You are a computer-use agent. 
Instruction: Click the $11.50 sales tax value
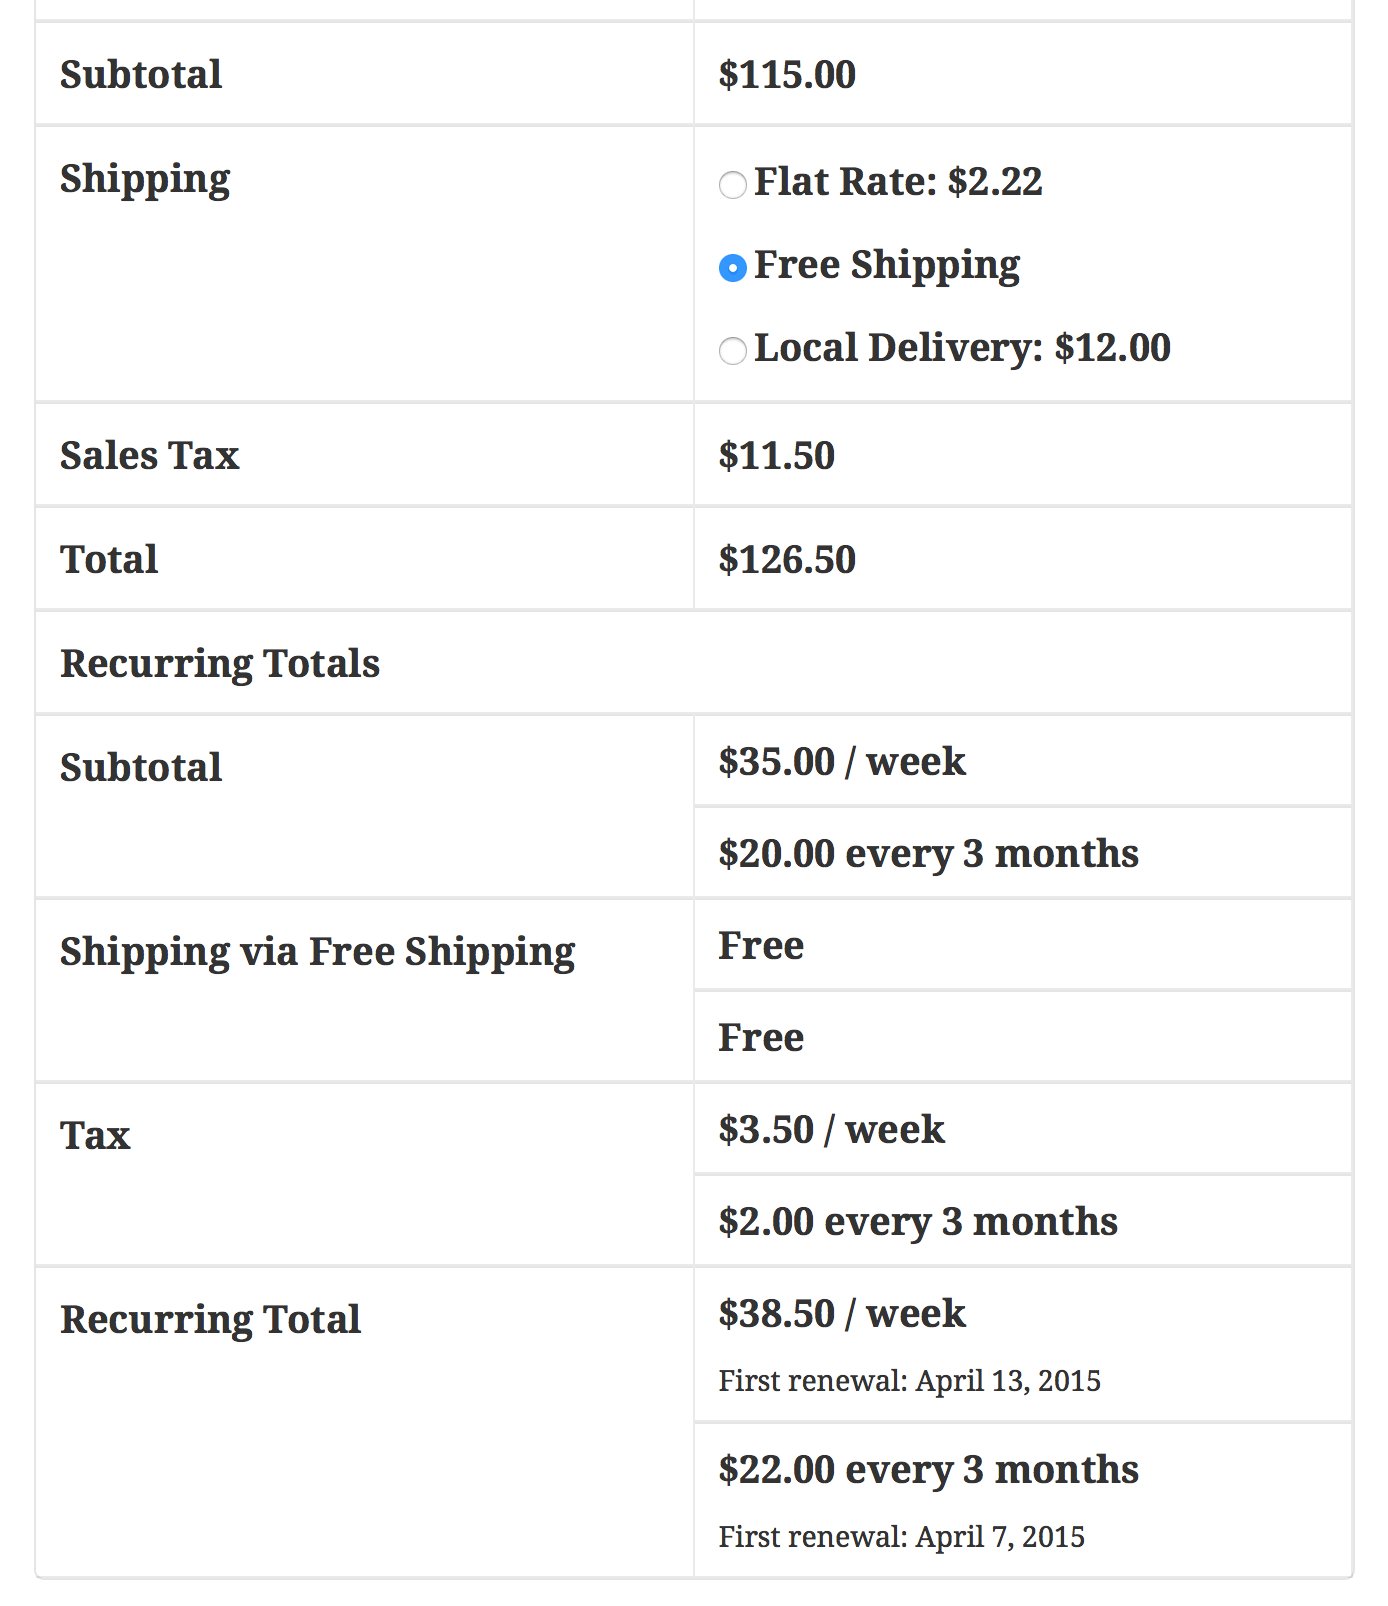pyautogui.click(x=776, y=456)
